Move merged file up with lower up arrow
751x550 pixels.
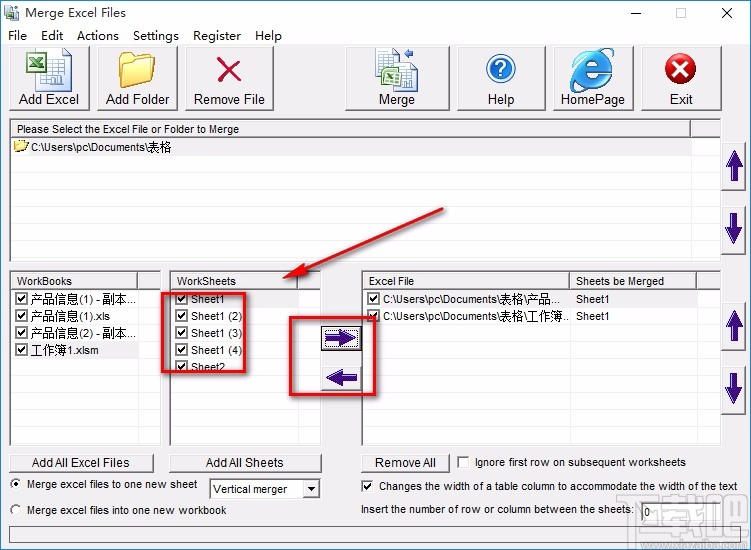[734, 326]
